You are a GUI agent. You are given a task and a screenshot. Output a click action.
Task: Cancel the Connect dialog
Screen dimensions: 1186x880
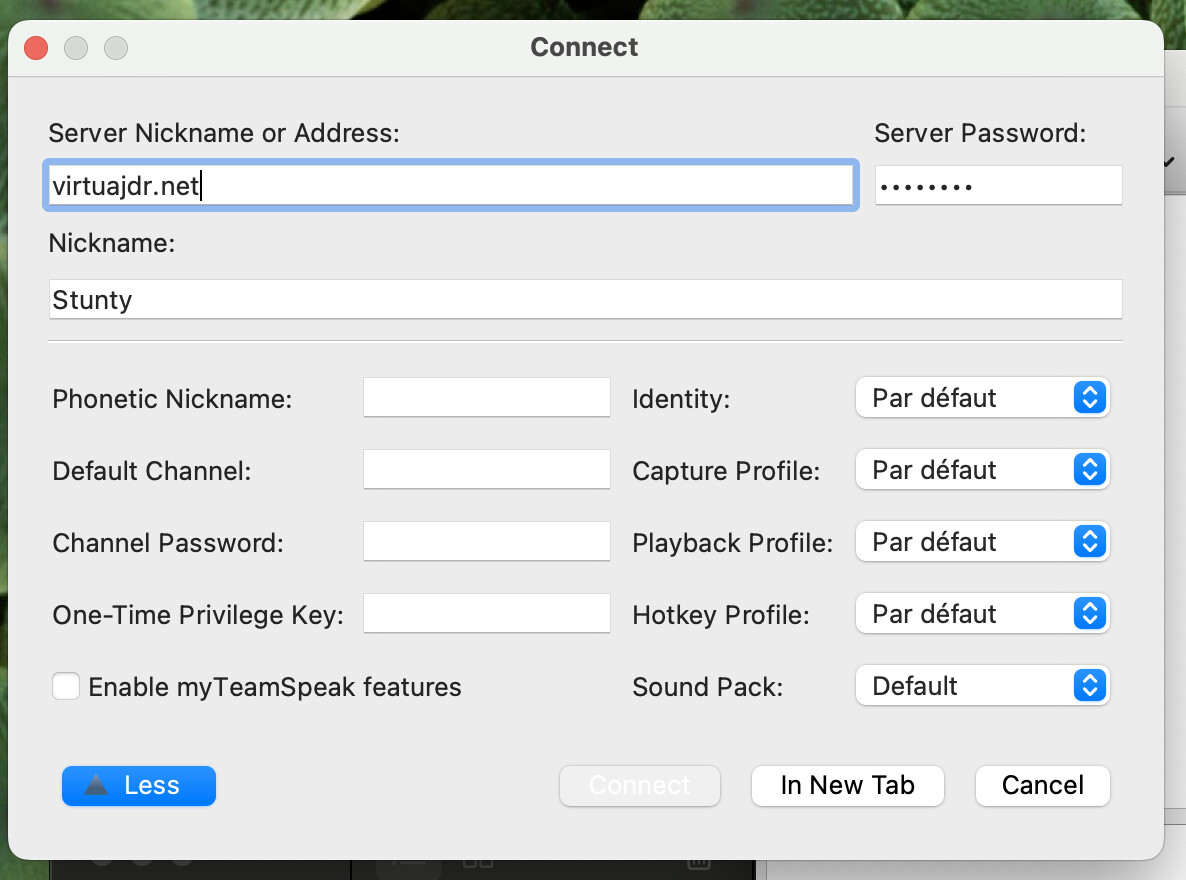point(1042,786)
